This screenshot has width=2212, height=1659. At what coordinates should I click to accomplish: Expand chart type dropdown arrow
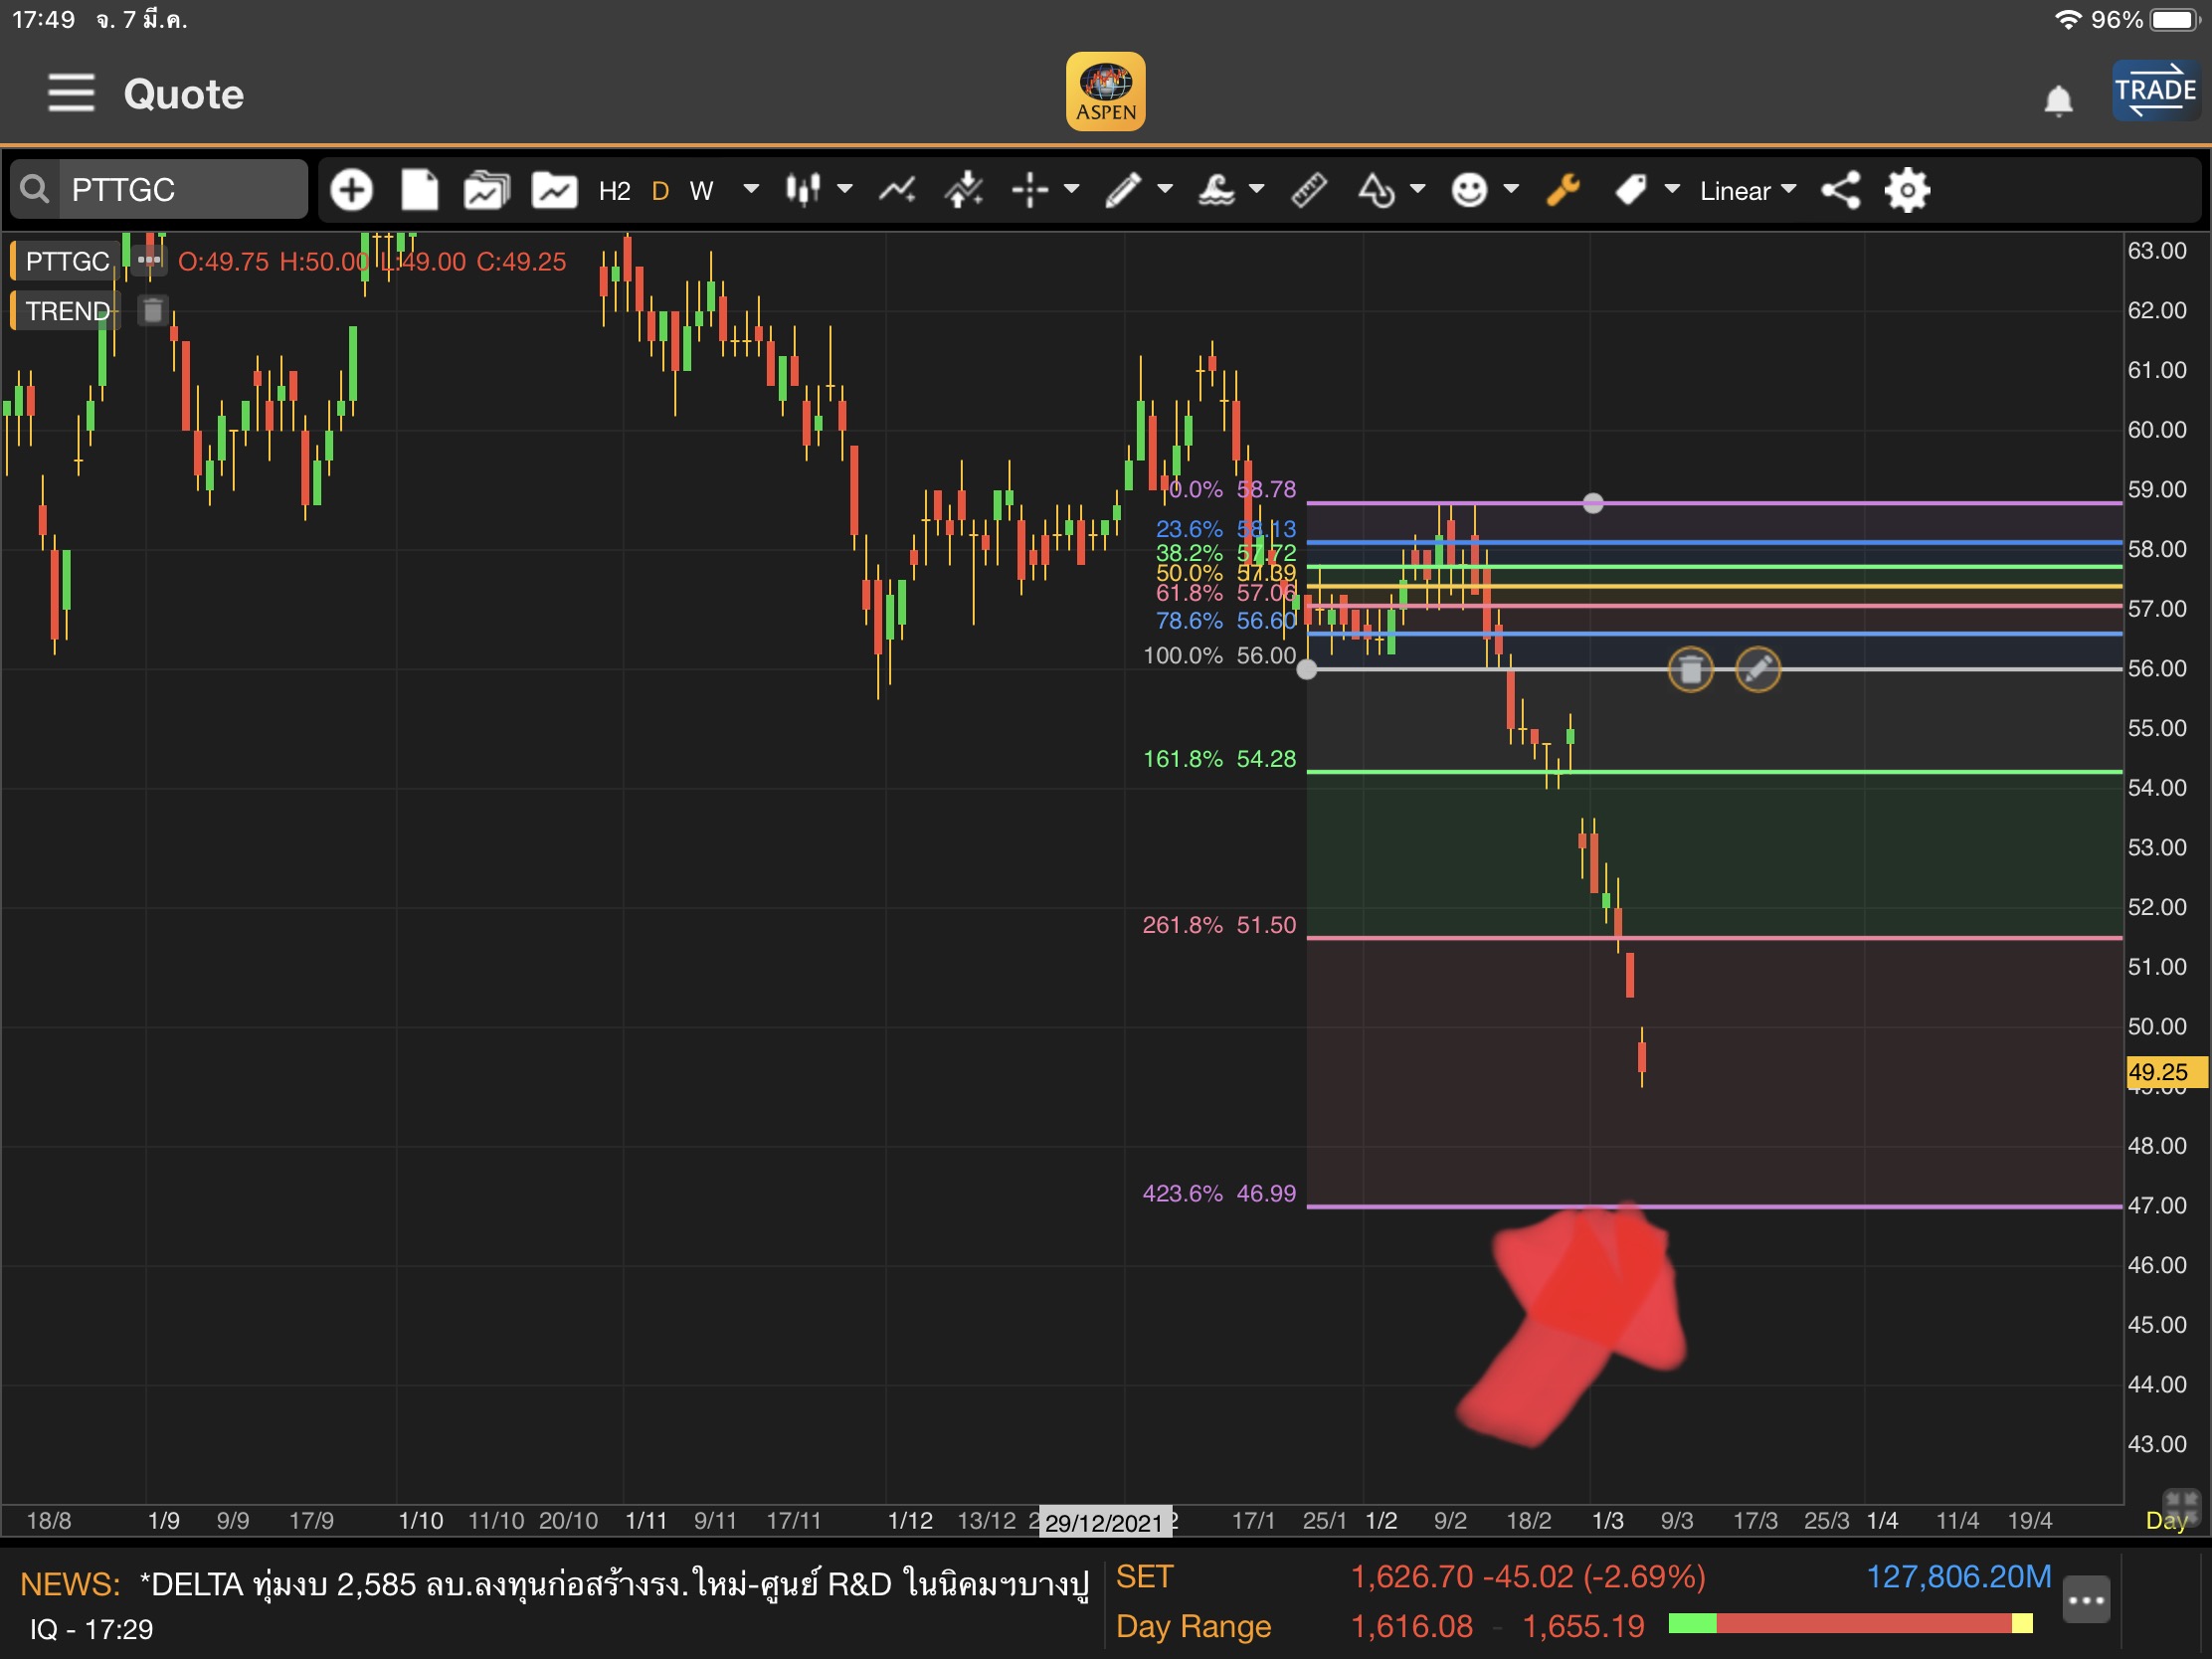[x=845, y=188]
